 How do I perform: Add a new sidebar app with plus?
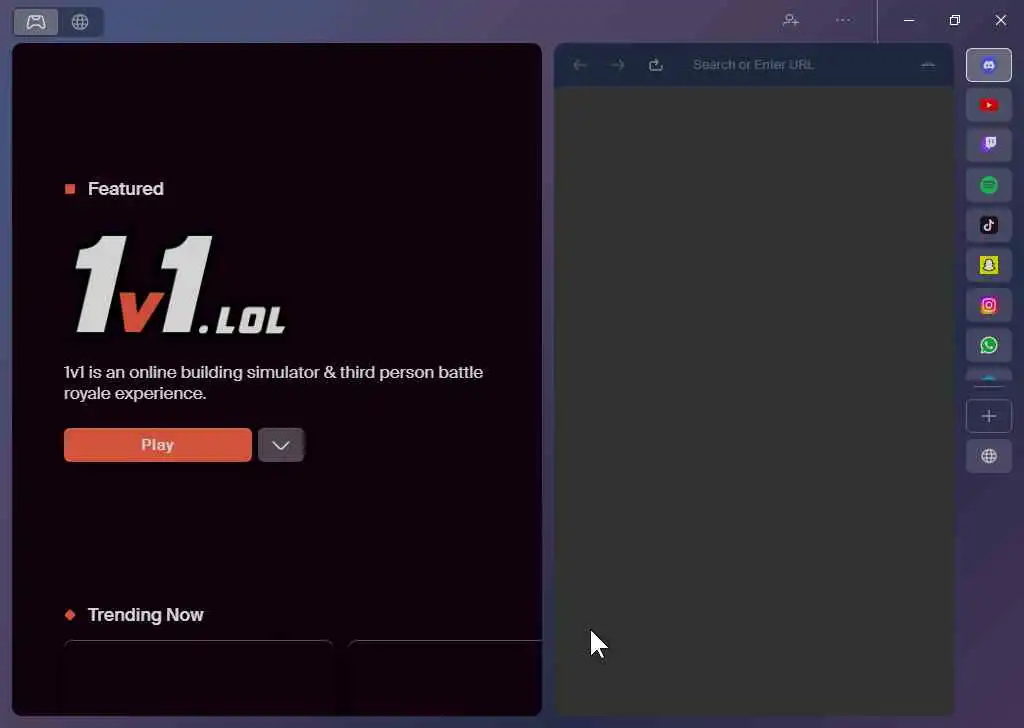pos(989,416)
